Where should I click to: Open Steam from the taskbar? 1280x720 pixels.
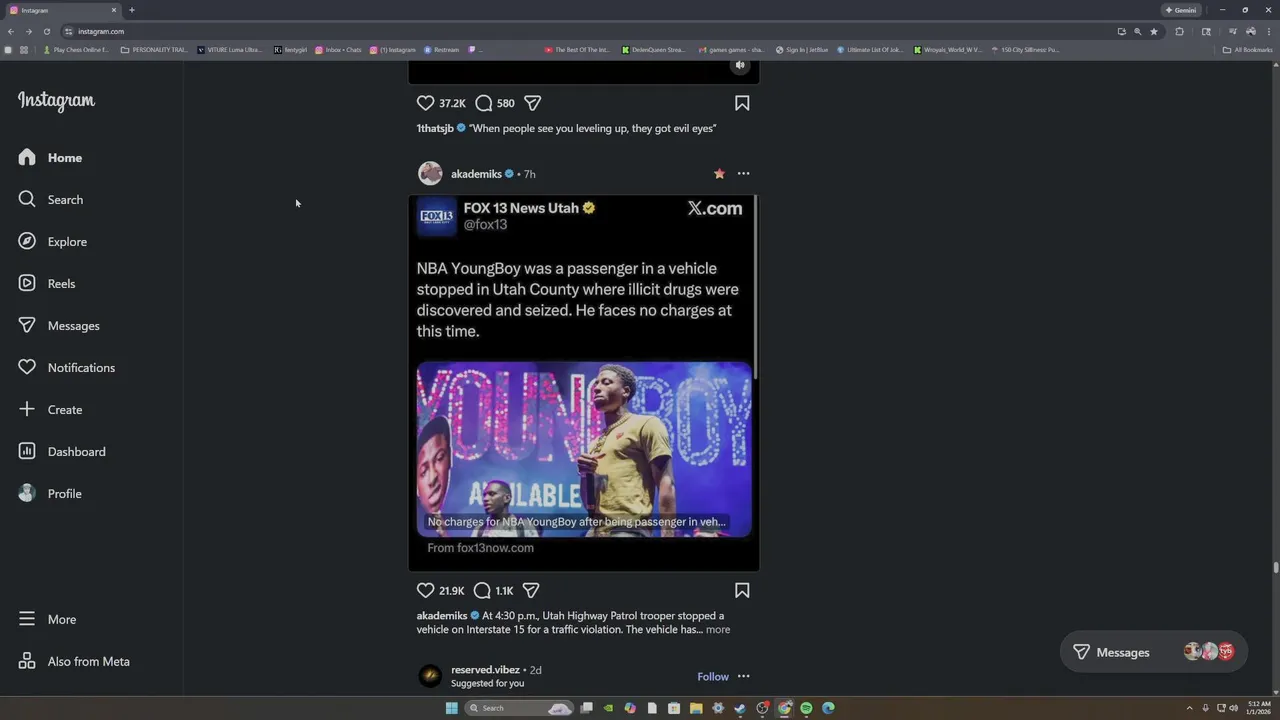tap(740, 708)
